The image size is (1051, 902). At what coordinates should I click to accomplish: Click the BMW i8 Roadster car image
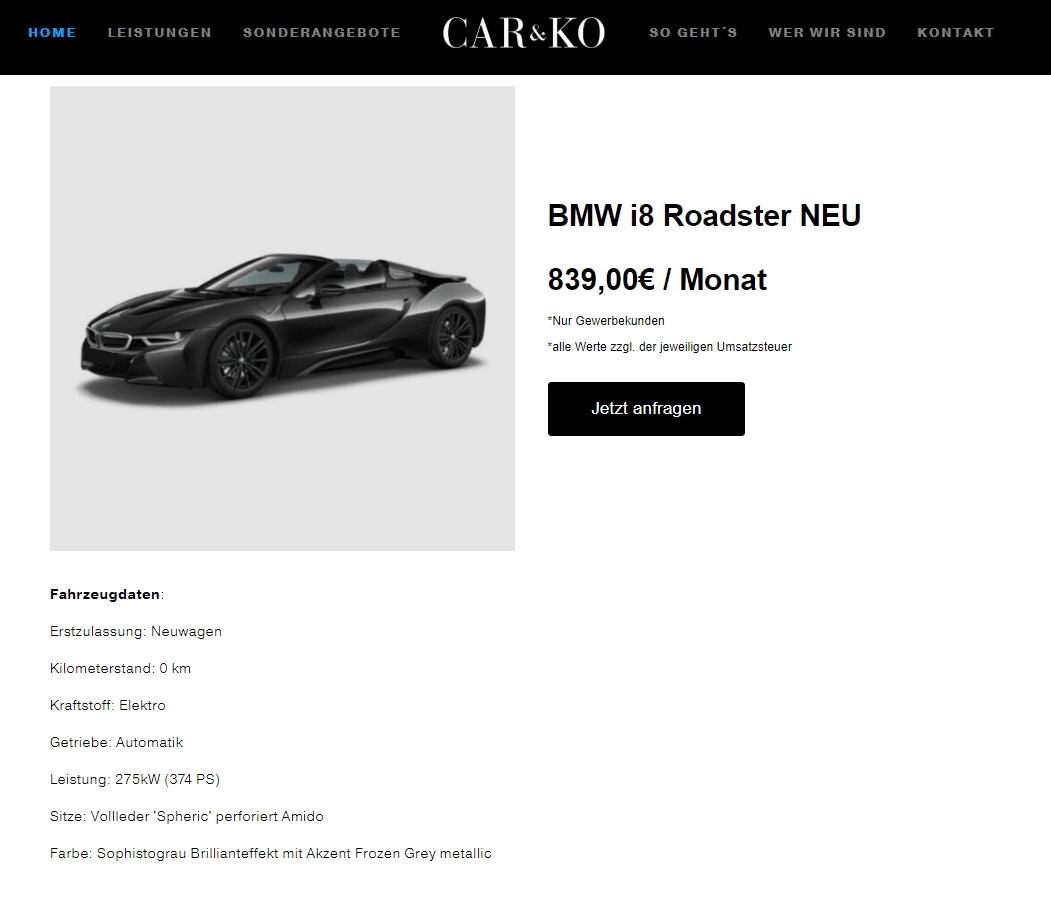(x=282, y=318)
